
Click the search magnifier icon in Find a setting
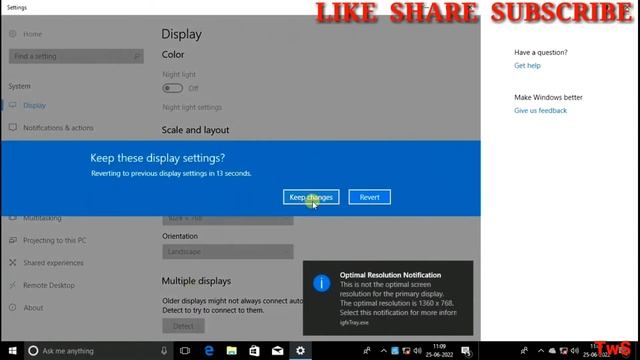(x=137, y=56)
